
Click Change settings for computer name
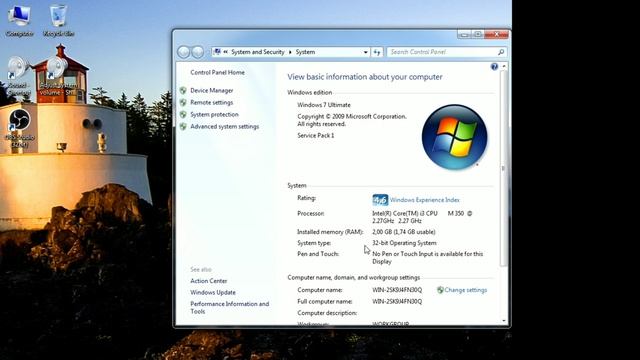(x=465, y=290)
